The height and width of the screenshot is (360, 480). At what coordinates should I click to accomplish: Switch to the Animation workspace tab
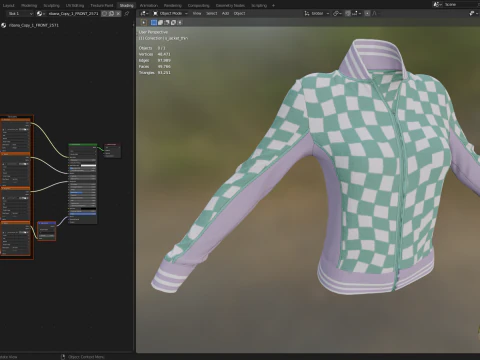(149, 5)
